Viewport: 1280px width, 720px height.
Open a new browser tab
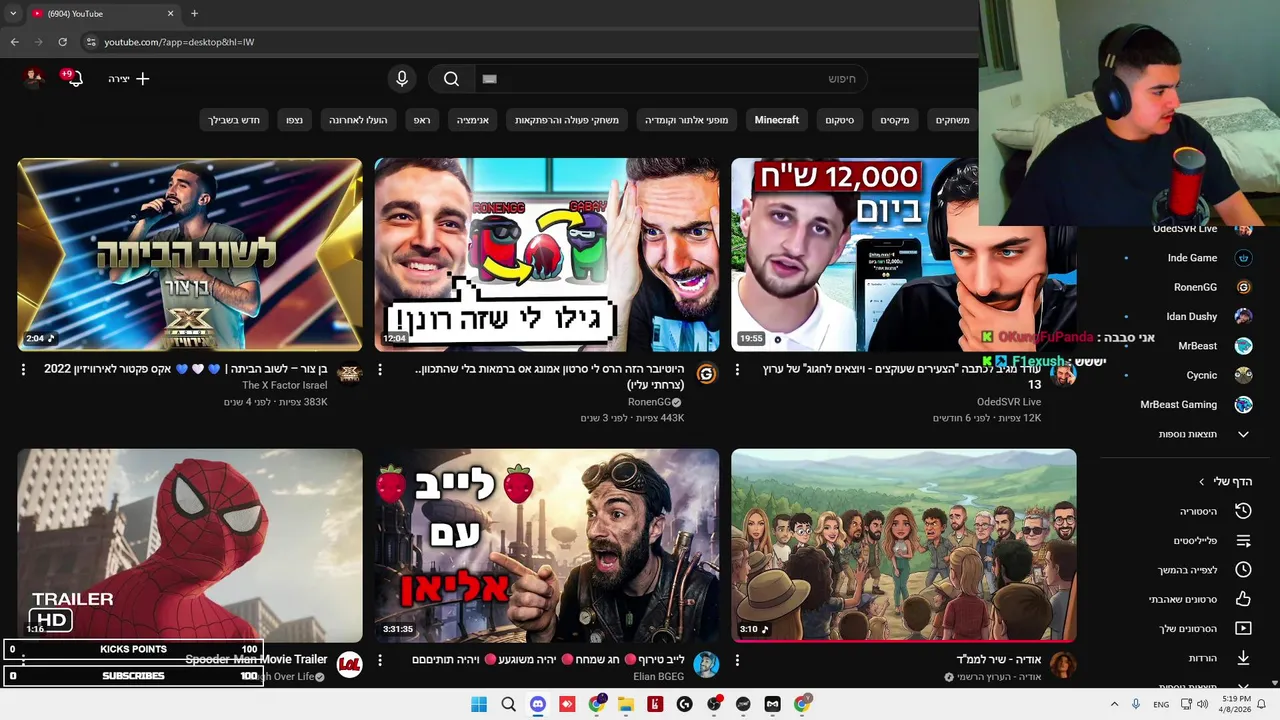coord(194,14)
